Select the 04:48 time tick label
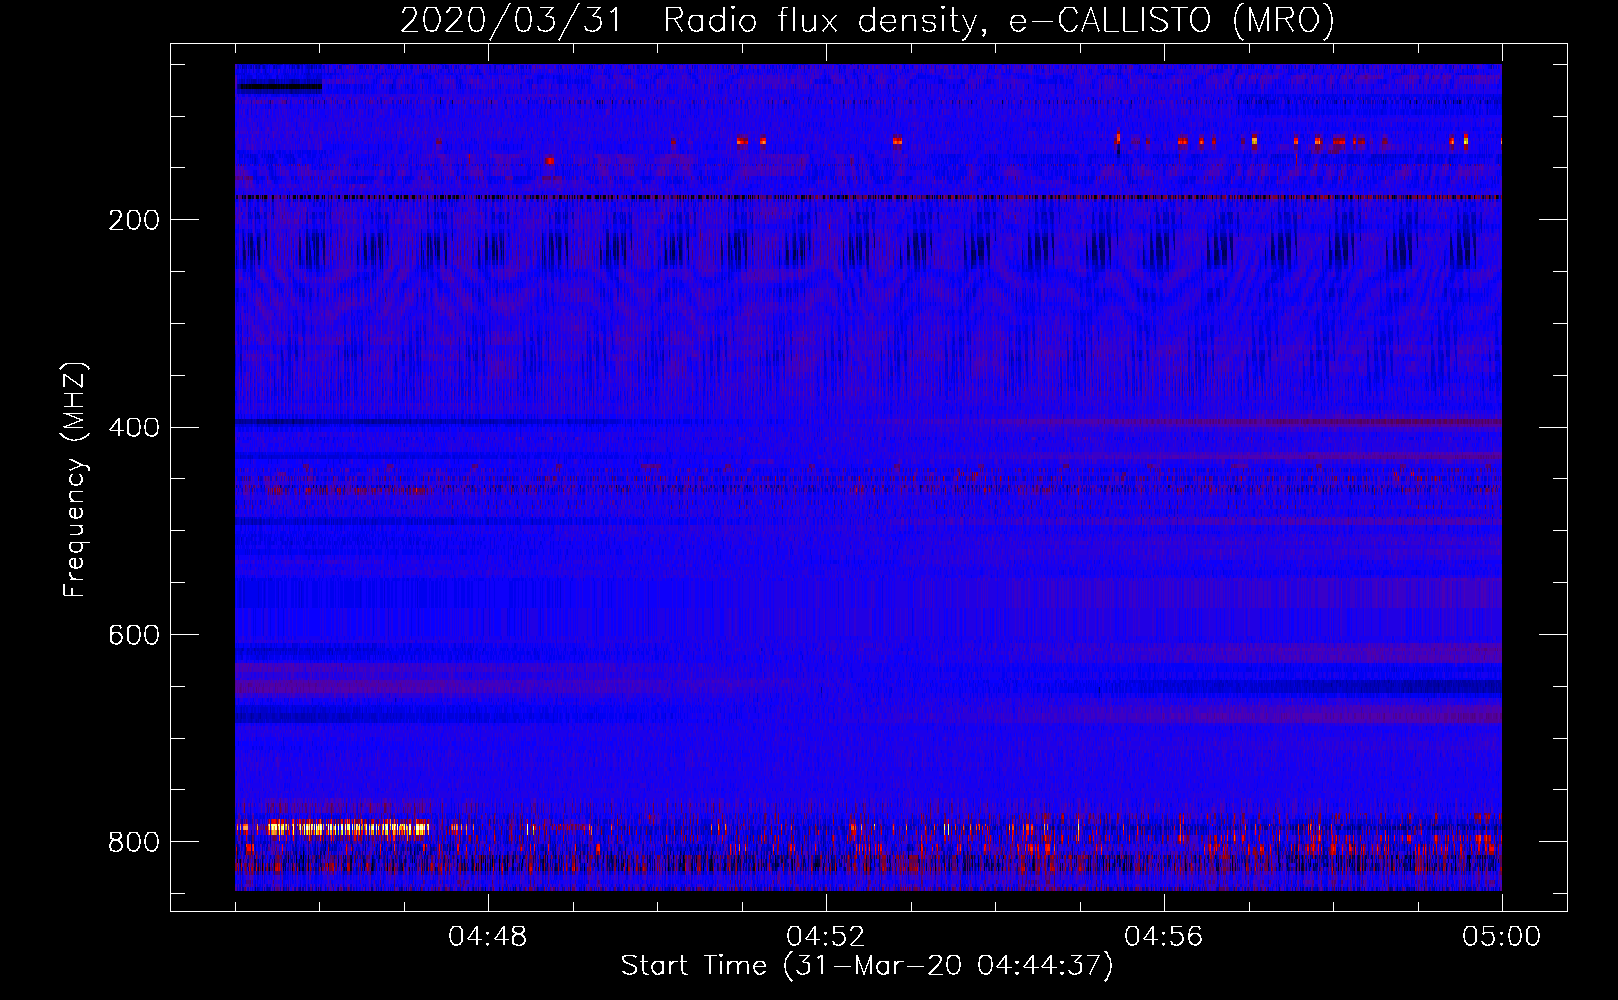The width and height of the screenshot is (1618, 1000). click(x=488, y=937)
